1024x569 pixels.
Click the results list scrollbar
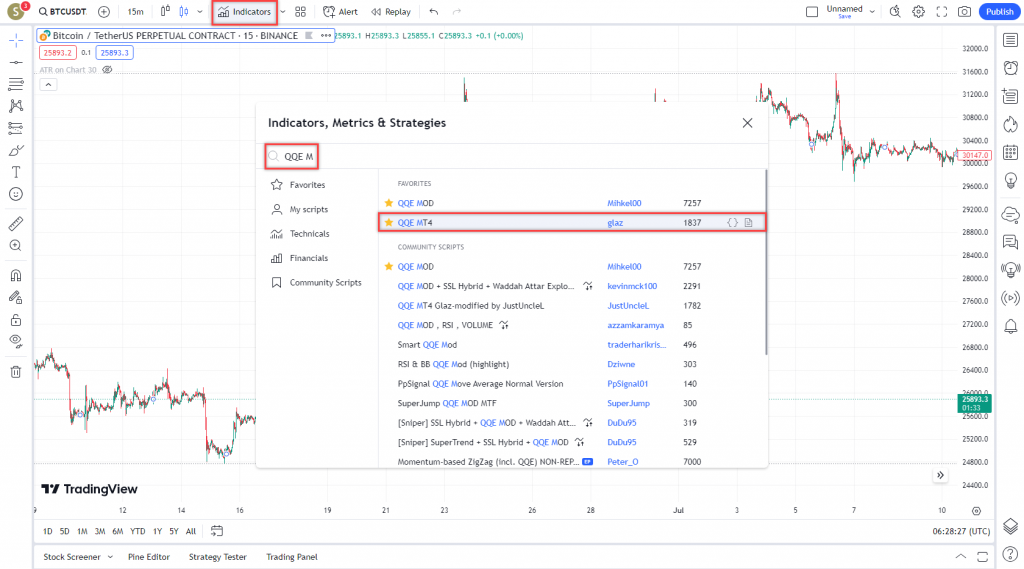coord(765,263)
